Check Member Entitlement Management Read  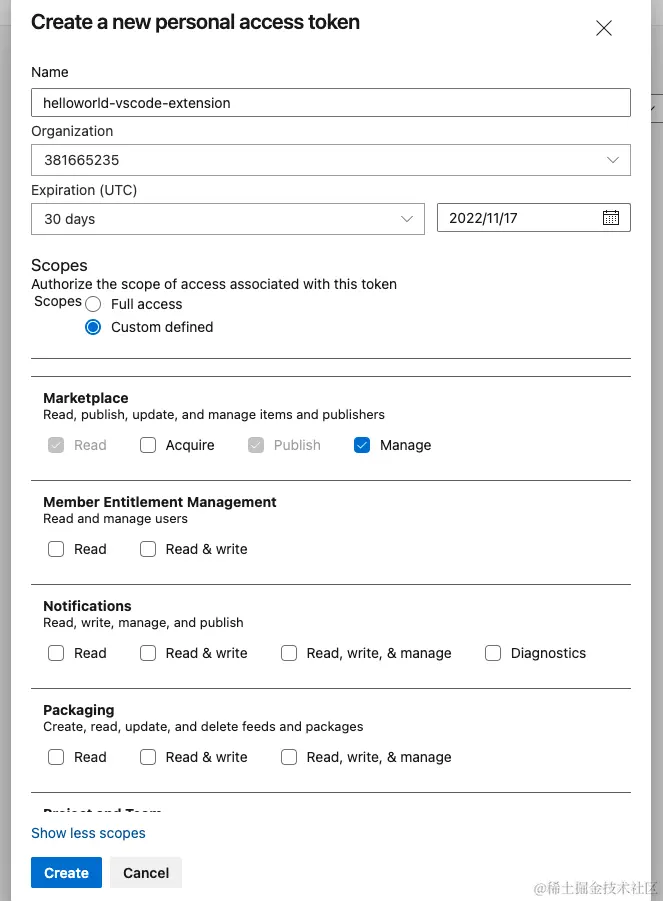[56, 549]
